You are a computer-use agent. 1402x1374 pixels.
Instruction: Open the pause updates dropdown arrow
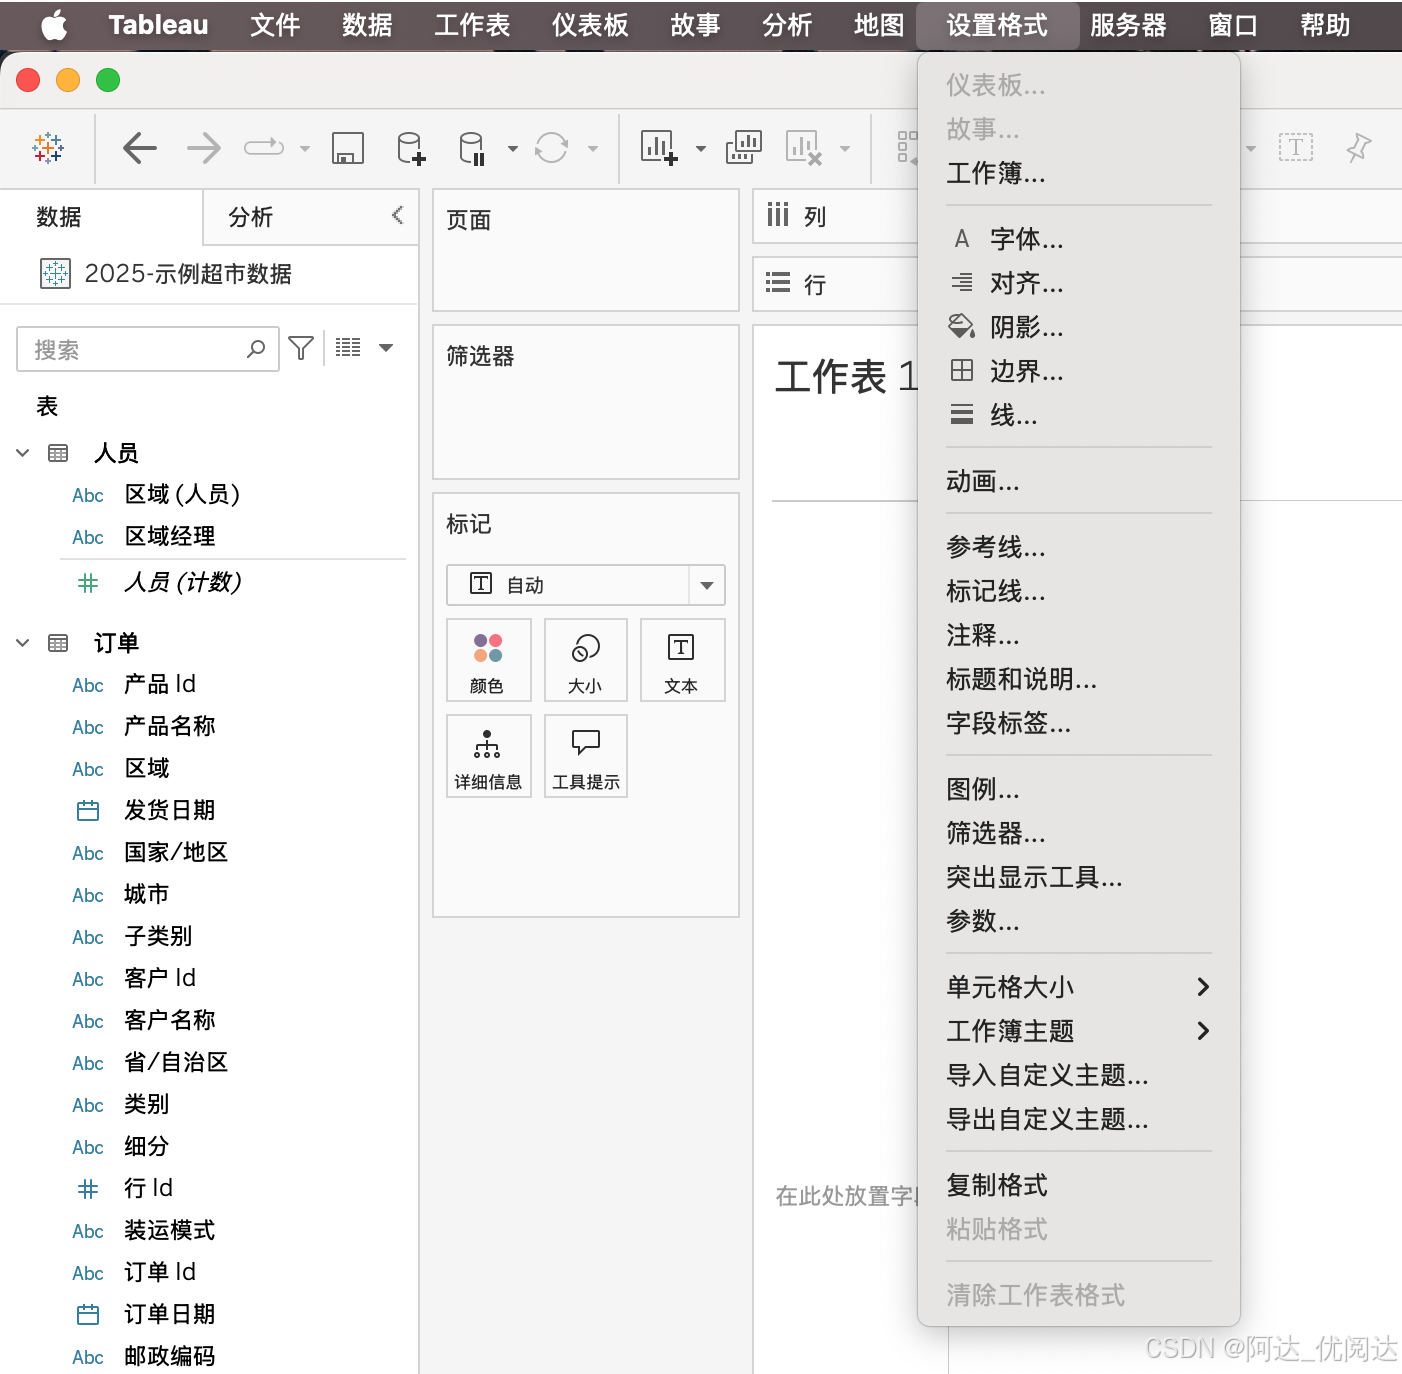[x=512, y=149]
